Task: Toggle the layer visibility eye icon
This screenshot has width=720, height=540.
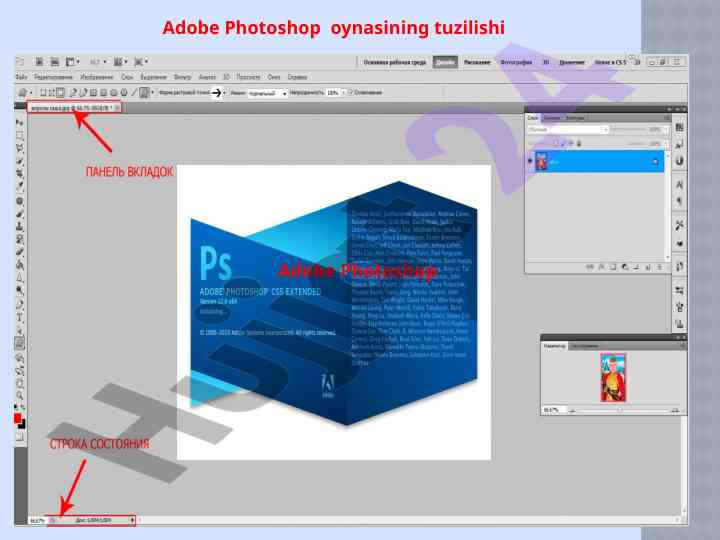Action: coord(530,161)
